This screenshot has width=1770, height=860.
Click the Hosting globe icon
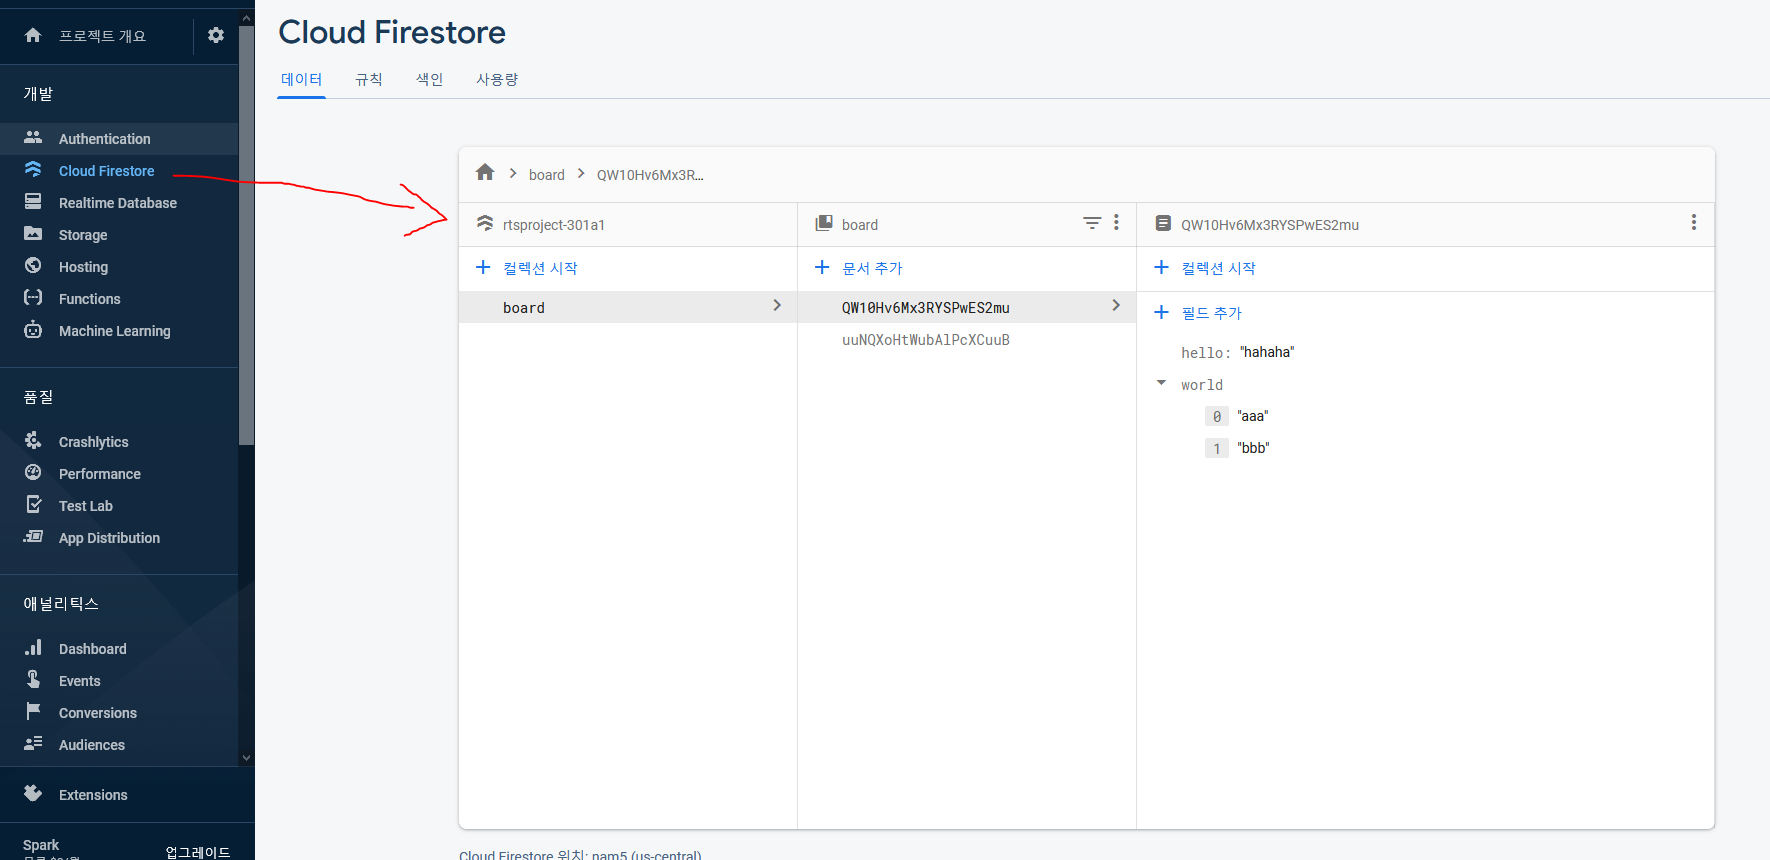click(x=33, y=266)
